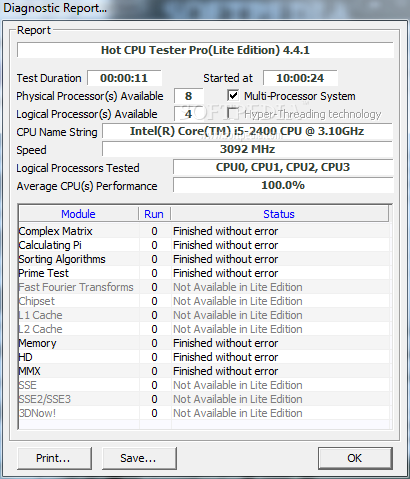Sort by the Module column header

pyautogui.click(x=78, y=214)
